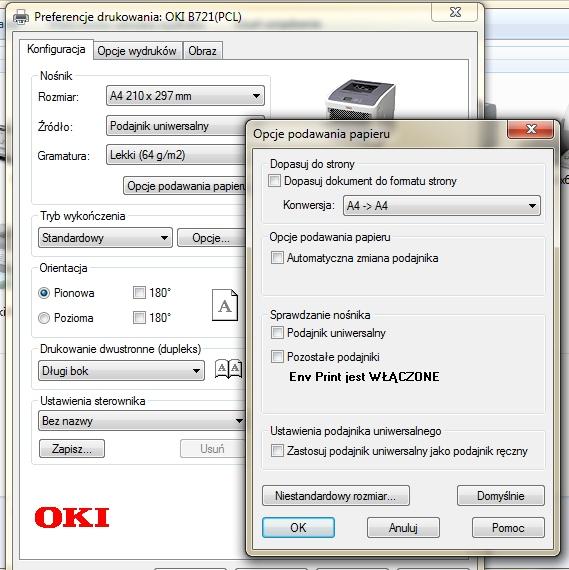569x570 pixels.
Task: Click the Drukowanie dwustronne (dupleks) label
Action: pyautogui.click(x=120, y=349)
